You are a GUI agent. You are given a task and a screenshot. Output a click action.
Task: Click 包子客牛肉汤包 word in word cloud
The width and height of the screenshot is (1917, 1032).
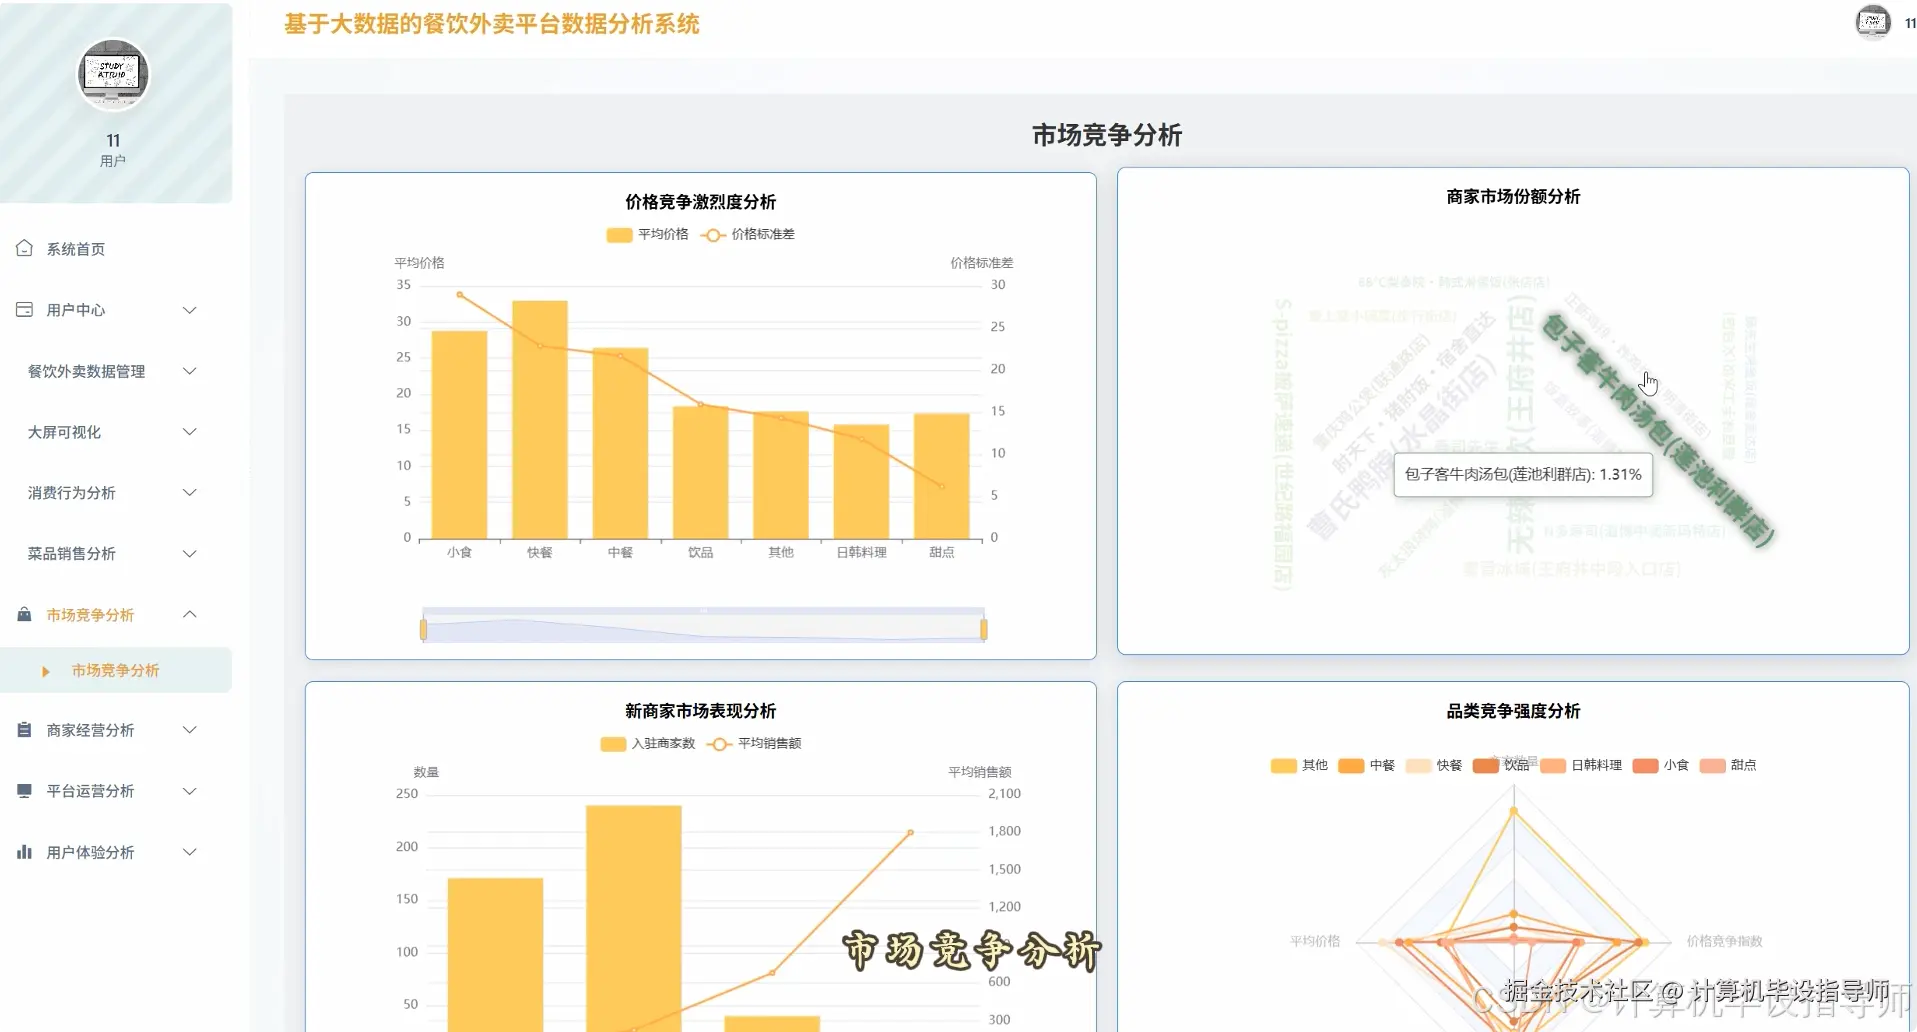(x=1657, y=429)
